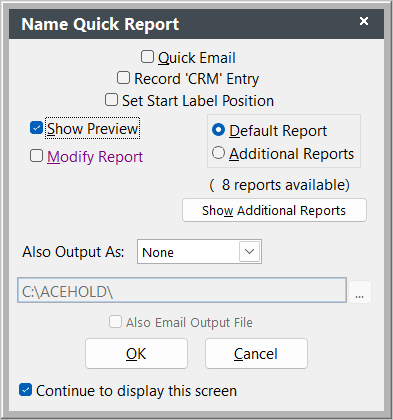Cancel the Name Quick Report dialog

click(x=256, y=354)
